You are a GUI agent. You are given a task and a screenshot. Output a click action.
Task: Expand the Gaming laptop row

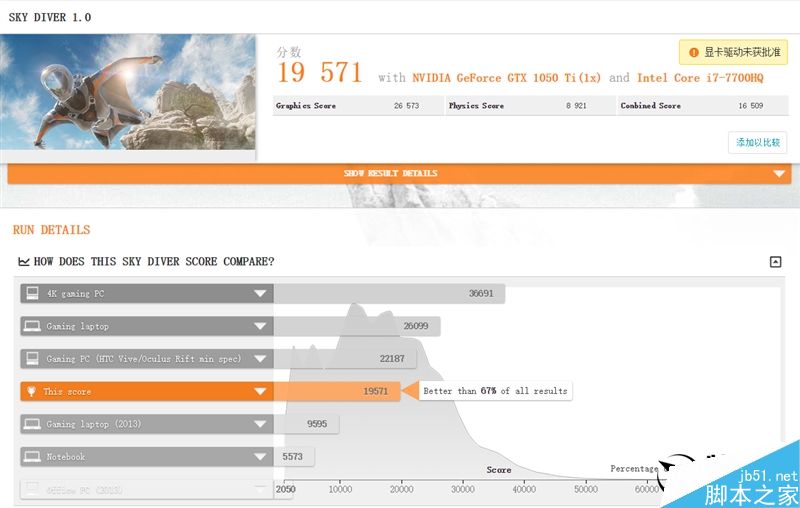click(260, 326)
